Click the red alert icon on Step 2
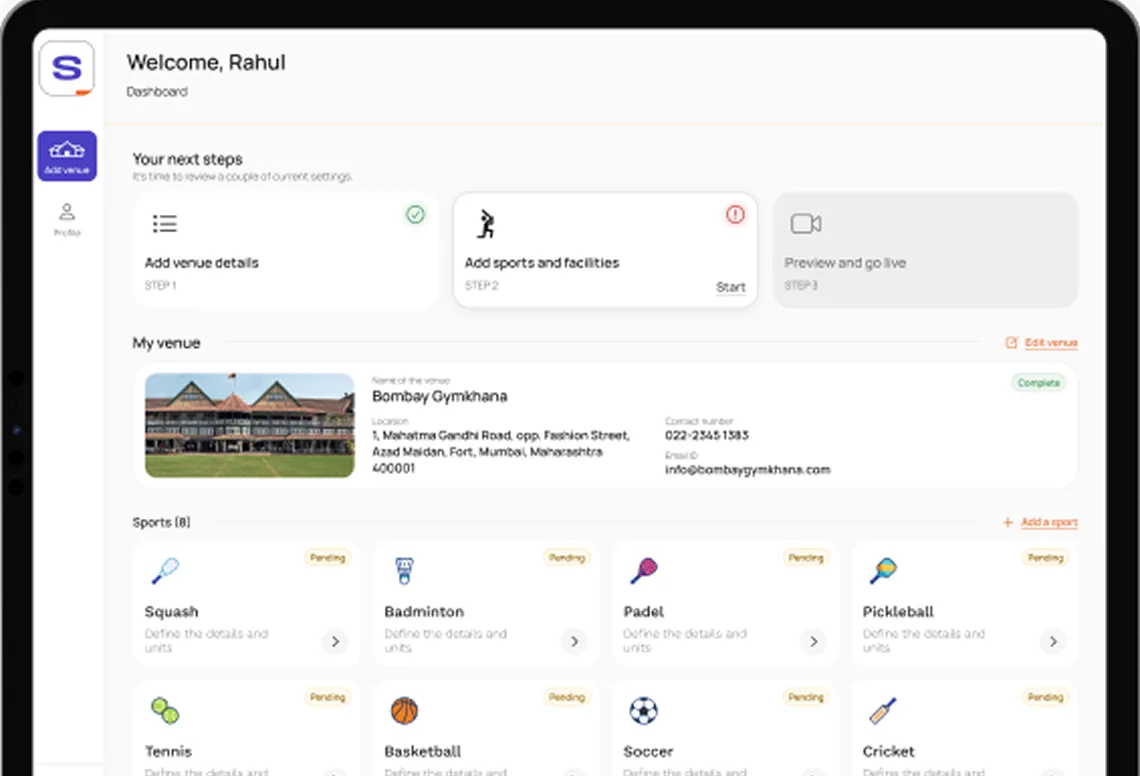Image resolution: width=1140 pixels, height=776 pixels. click(x=735, y=214)
